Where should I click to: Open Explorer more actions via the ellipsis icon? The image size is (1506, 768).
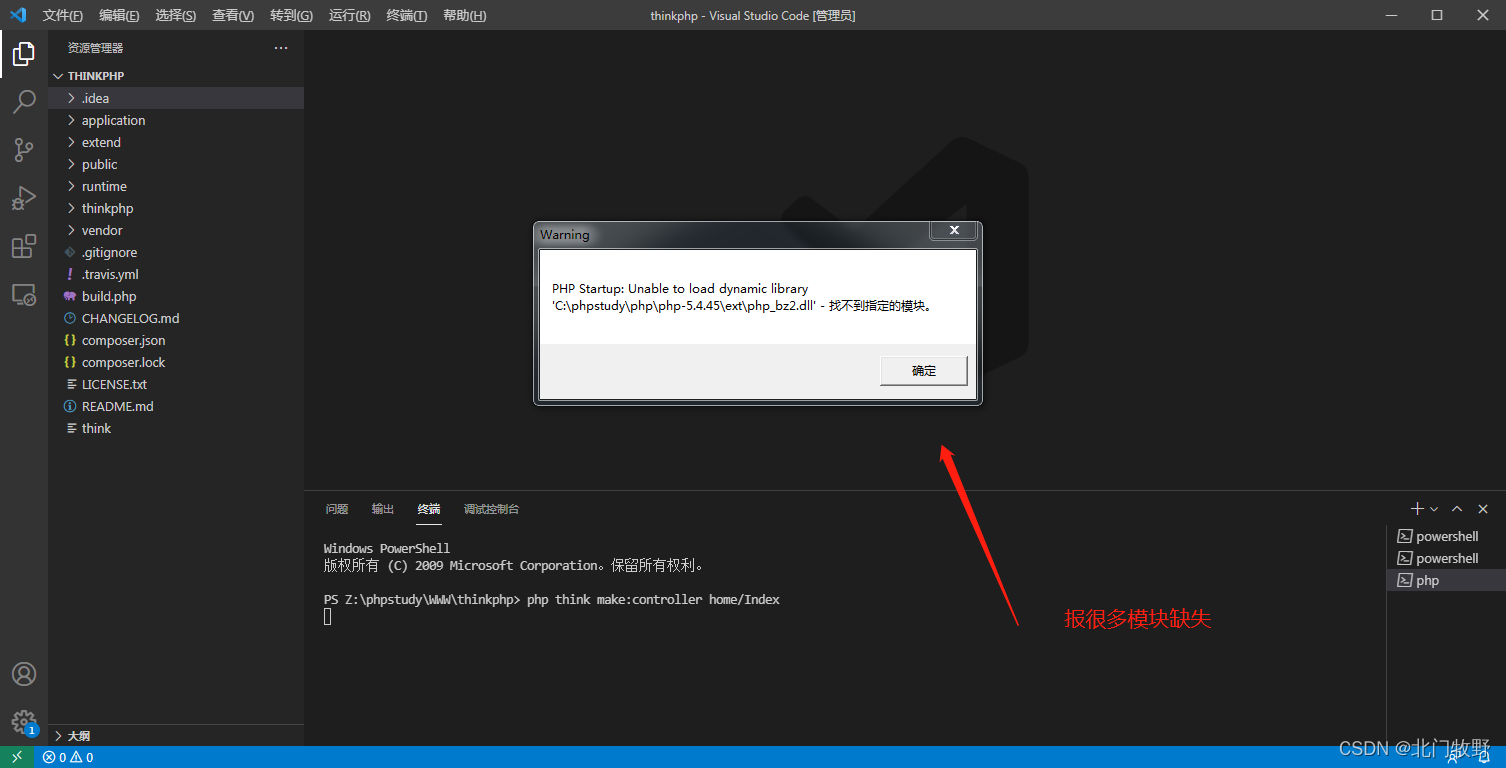[x=280, y=47]
